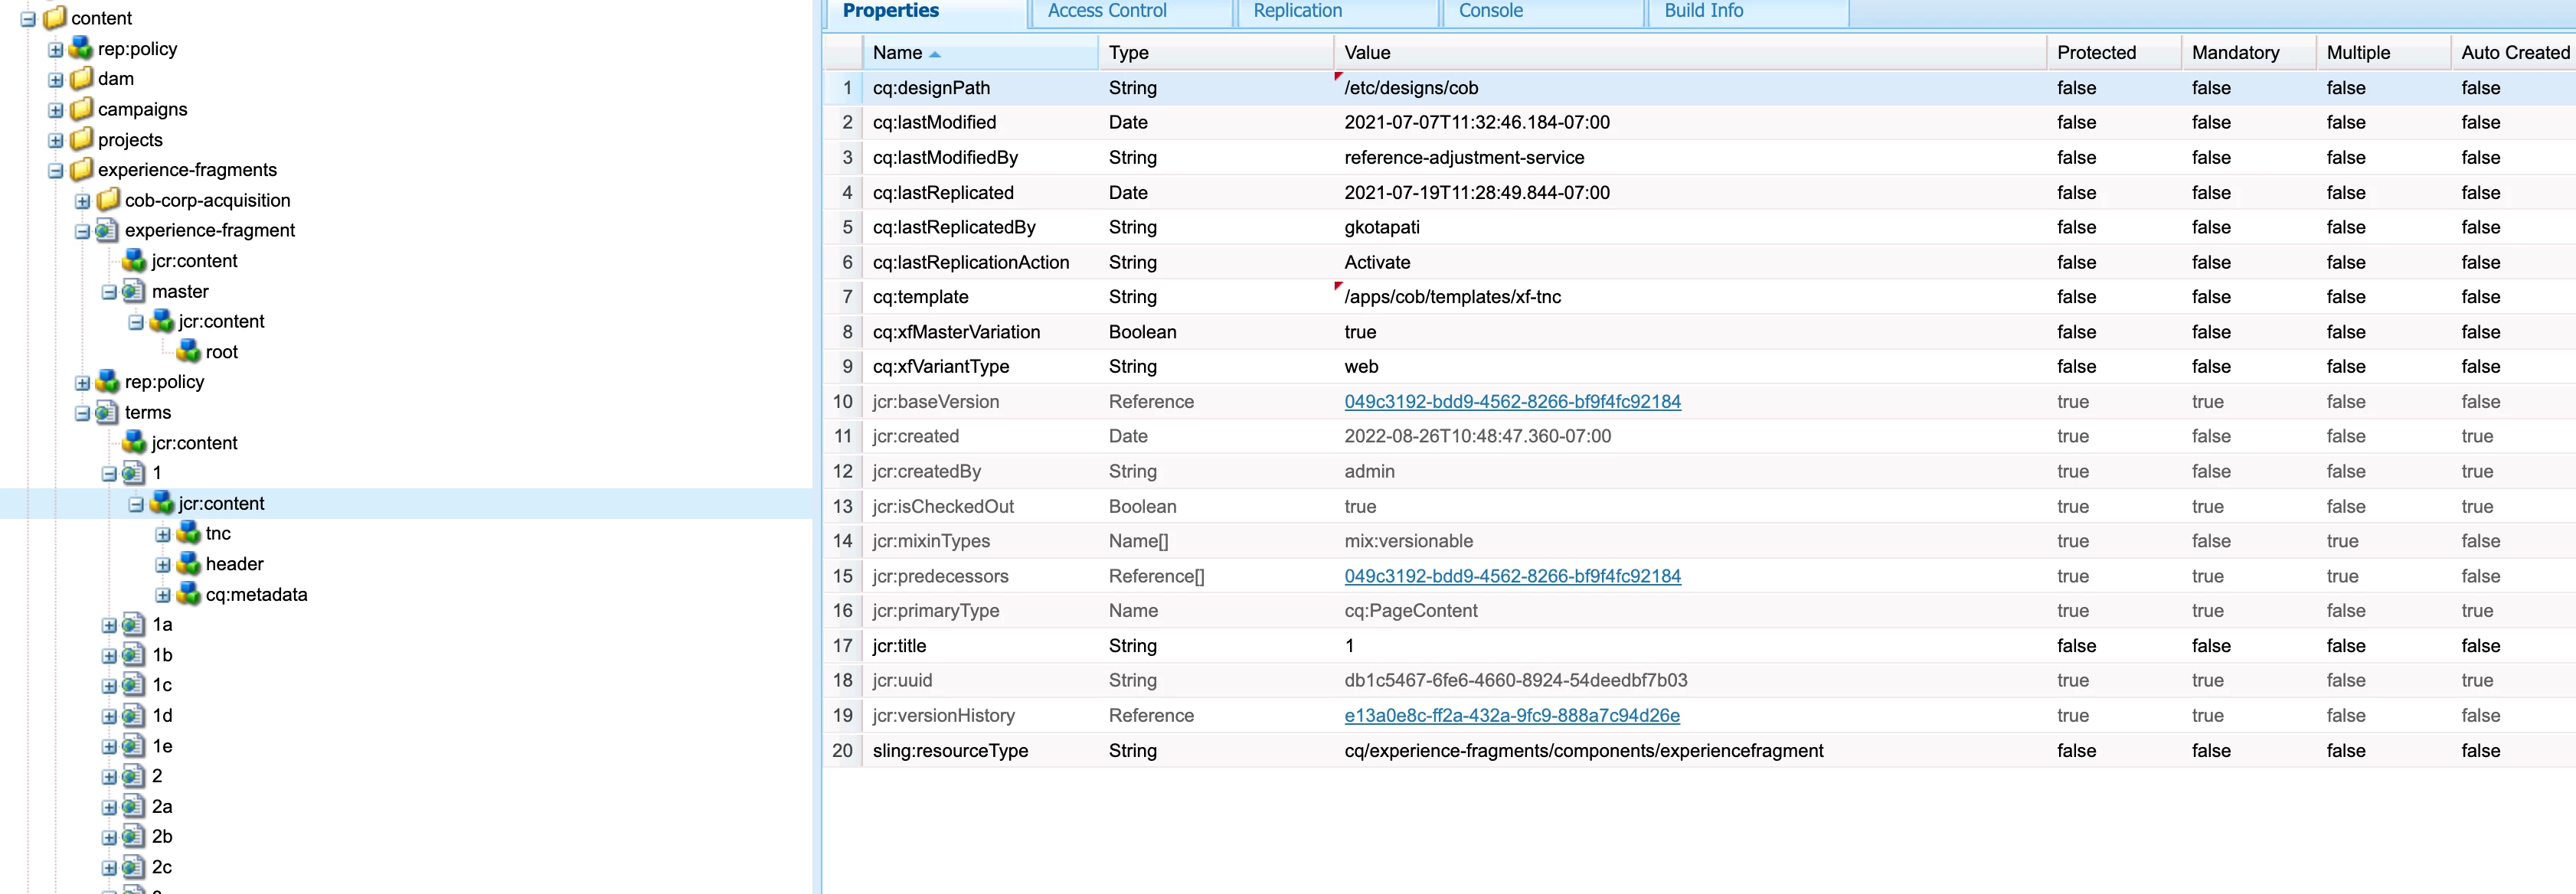Click the campaigns folder icon

coord(82,109)
